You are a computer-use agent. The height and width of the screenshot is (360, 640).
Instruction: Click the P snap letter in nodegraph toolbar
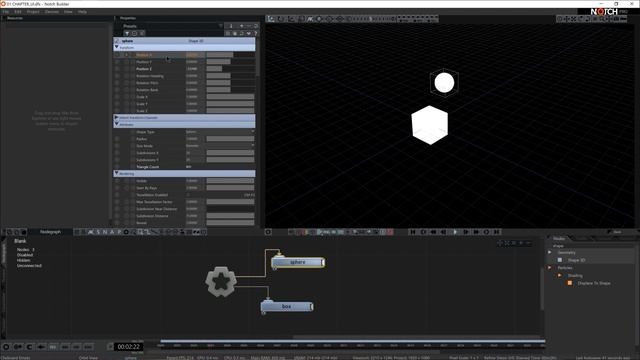119,232
